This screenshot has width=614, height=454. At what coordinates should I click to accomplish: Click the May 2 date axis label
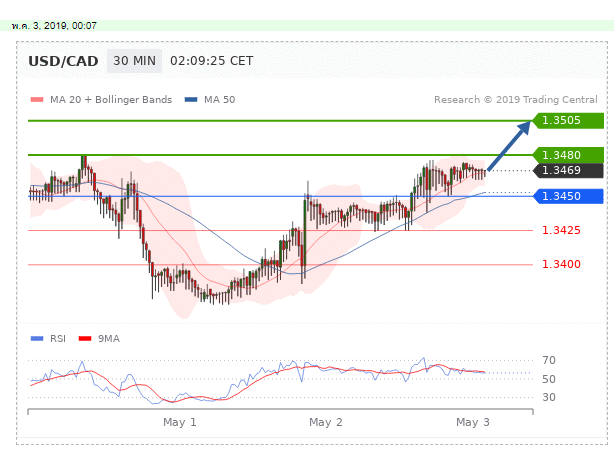tap(326, 423)
